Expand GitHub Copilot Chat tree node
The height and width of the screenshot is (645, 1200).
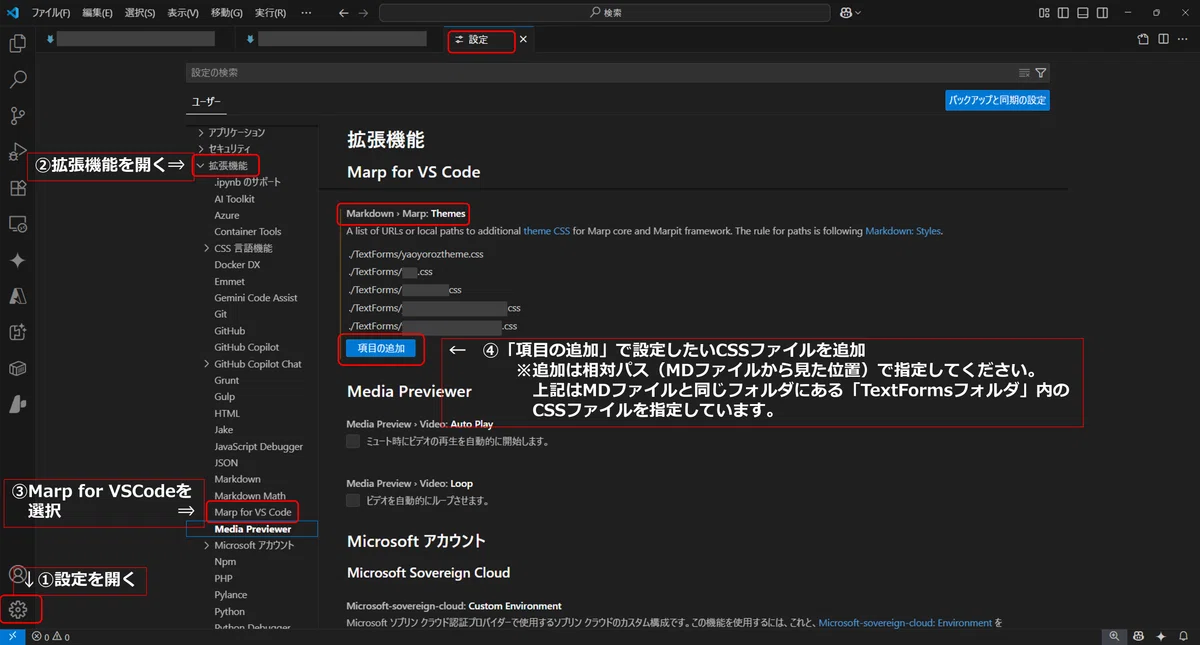(207, 364)
